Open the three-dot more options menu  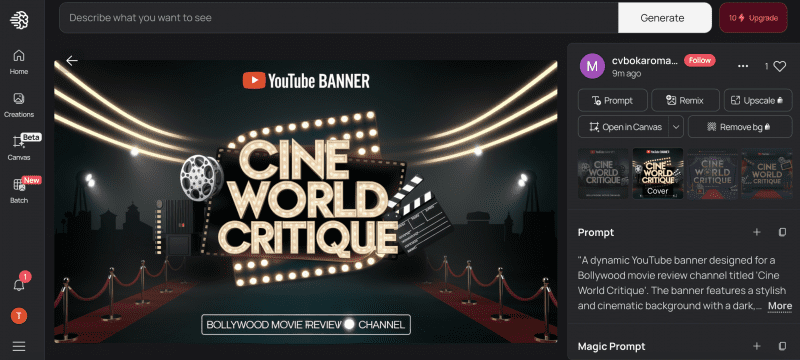pyautogui.click(x=743, y=66)
